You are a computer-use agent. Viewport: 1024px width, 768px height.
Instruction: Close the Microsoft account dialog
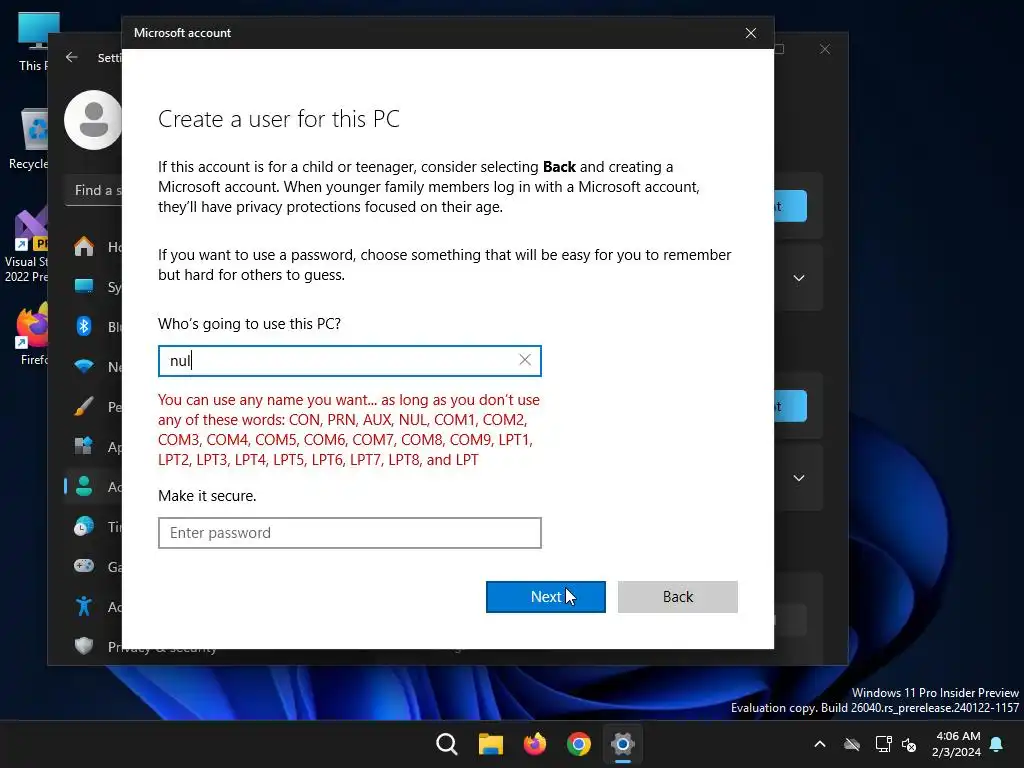click(x=751, y=33)
